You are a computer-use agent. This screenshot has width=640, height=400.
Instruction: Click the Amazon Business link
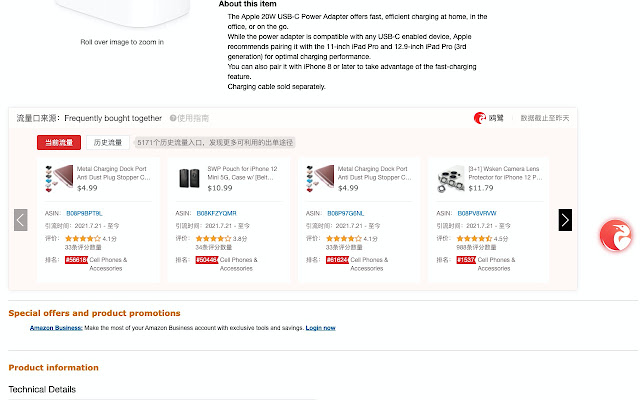[x=55, y=328]
